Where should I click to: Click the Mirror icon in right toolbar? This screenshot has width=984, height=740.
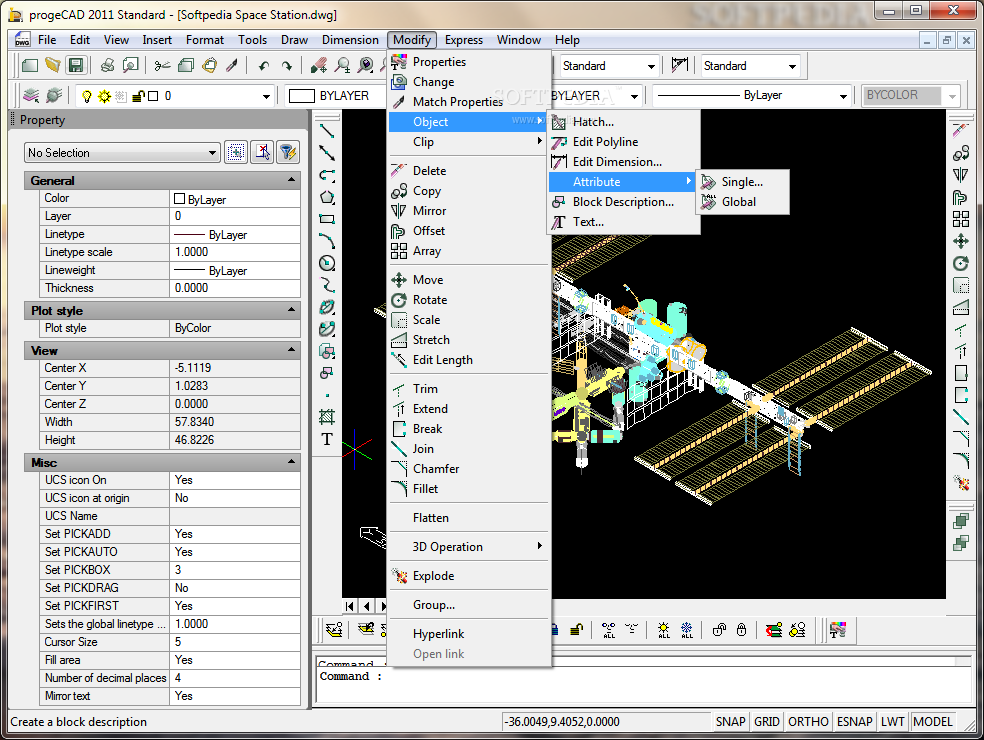(x=961, y=175)
